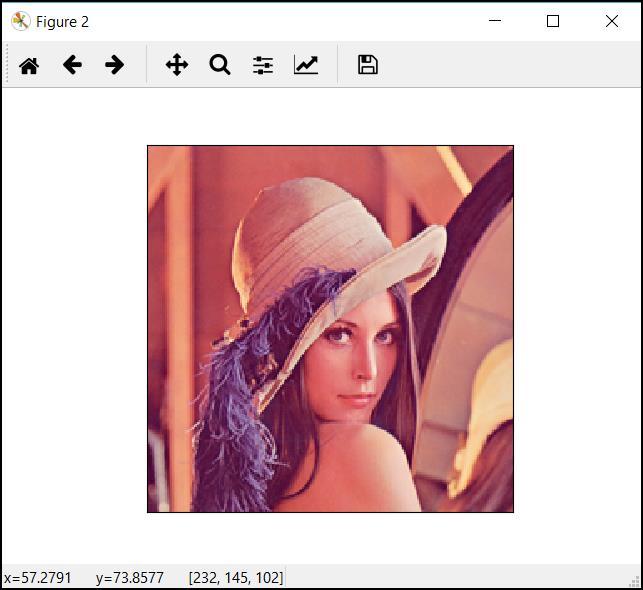Screen dimensions: 643x590
Task: Reset the view with the Home icon
Action: [x=29, y=65]
